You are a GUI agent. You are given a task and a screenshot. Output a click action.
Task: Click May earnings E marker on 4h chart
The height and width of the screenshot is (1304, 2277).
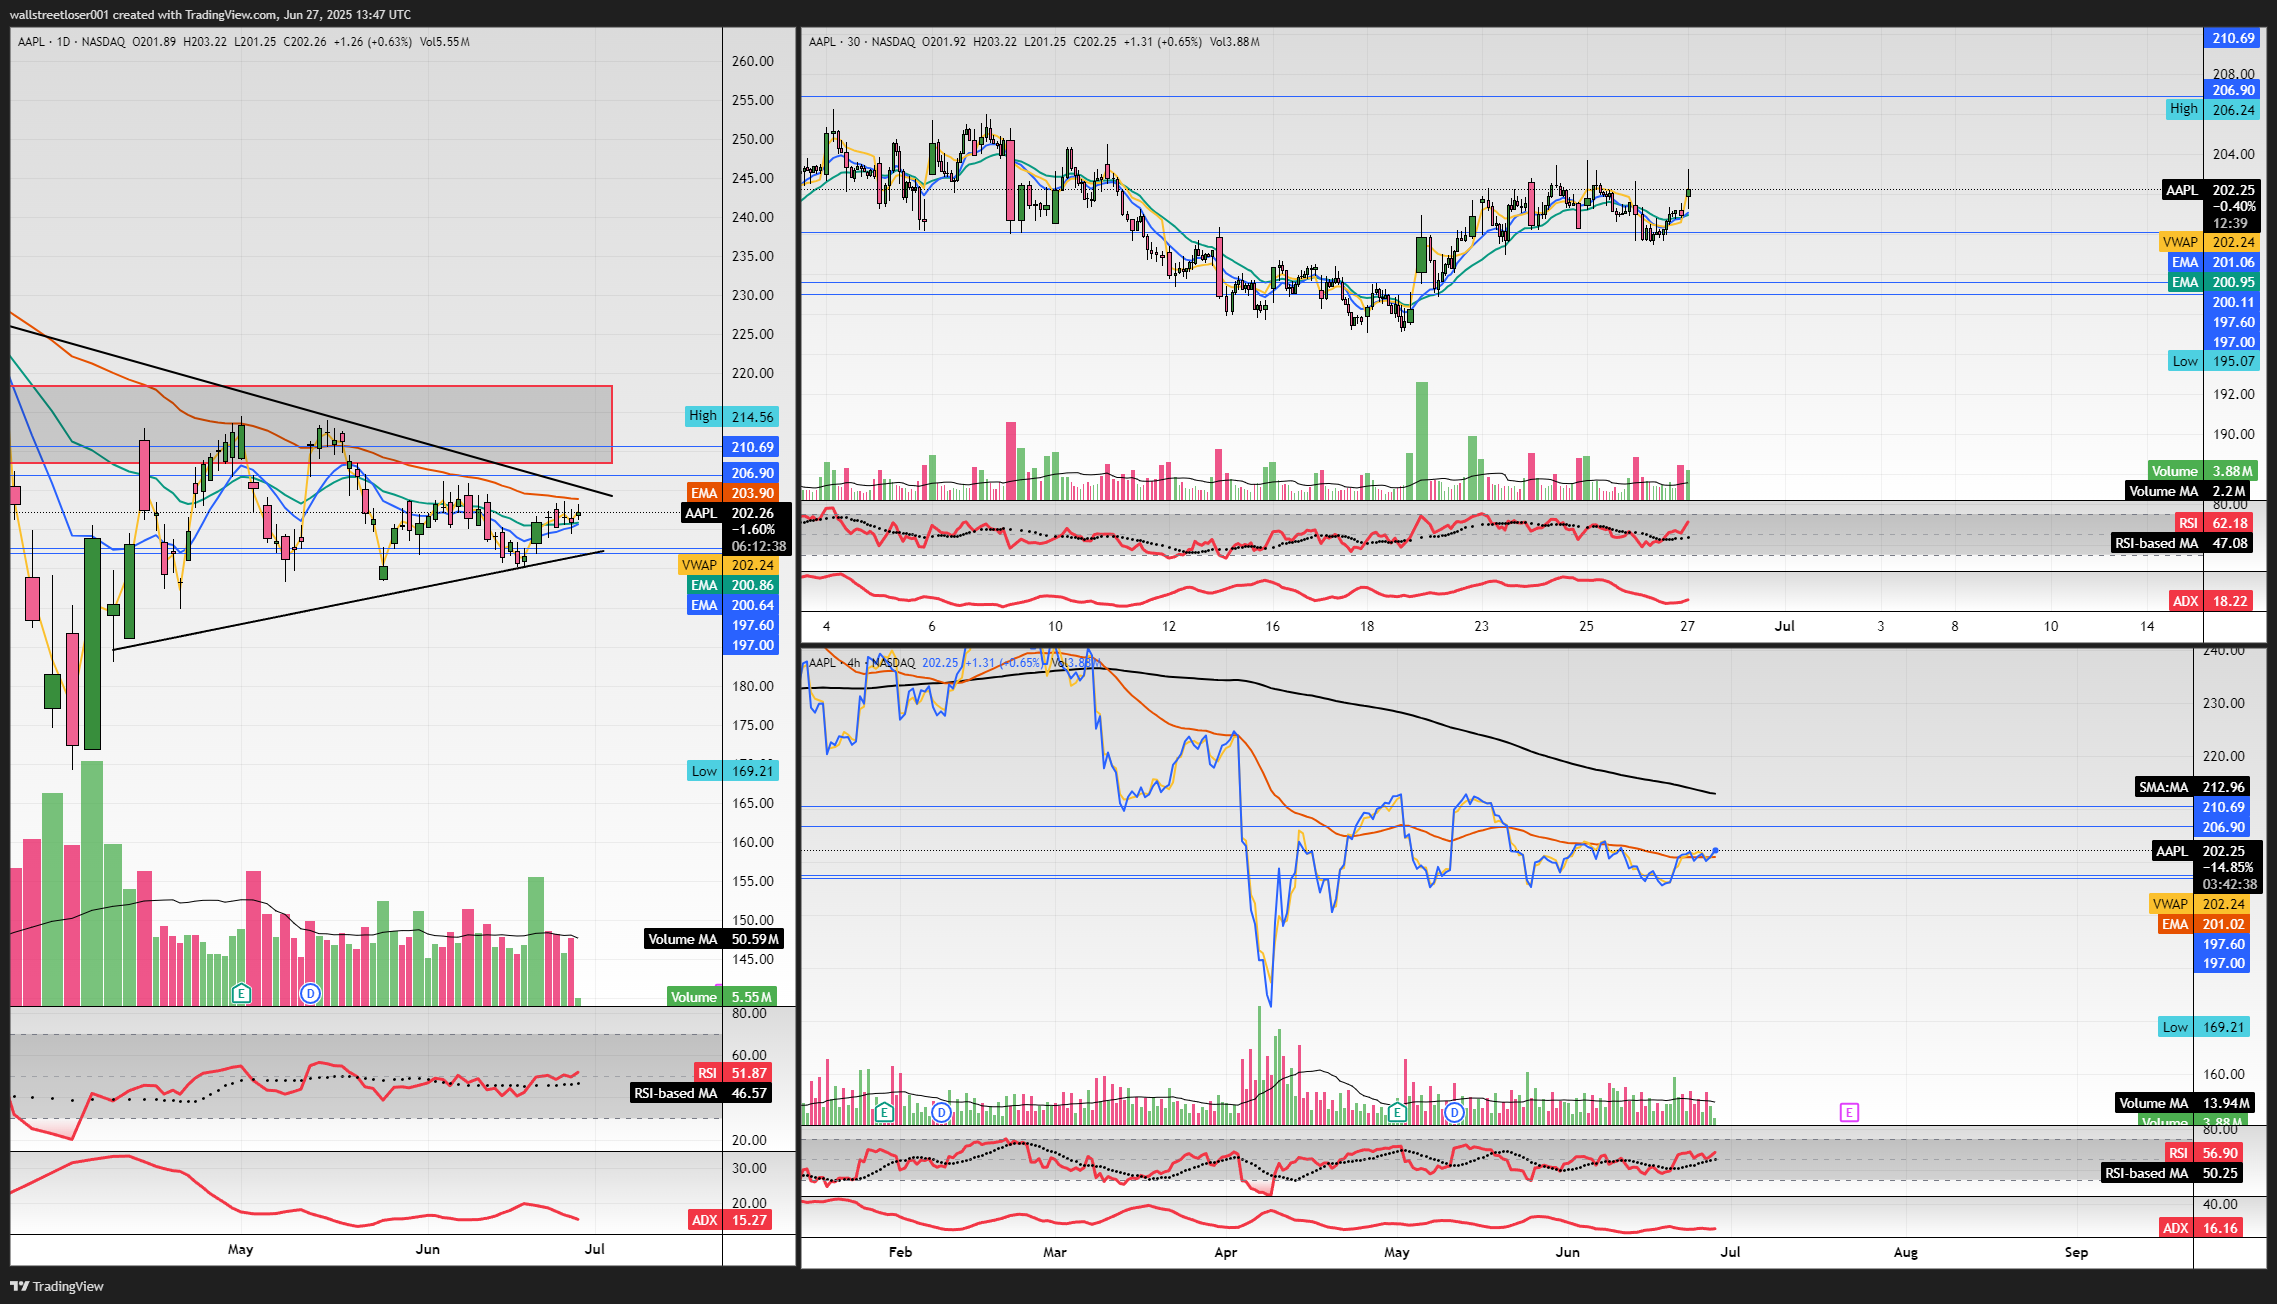1397,1112
